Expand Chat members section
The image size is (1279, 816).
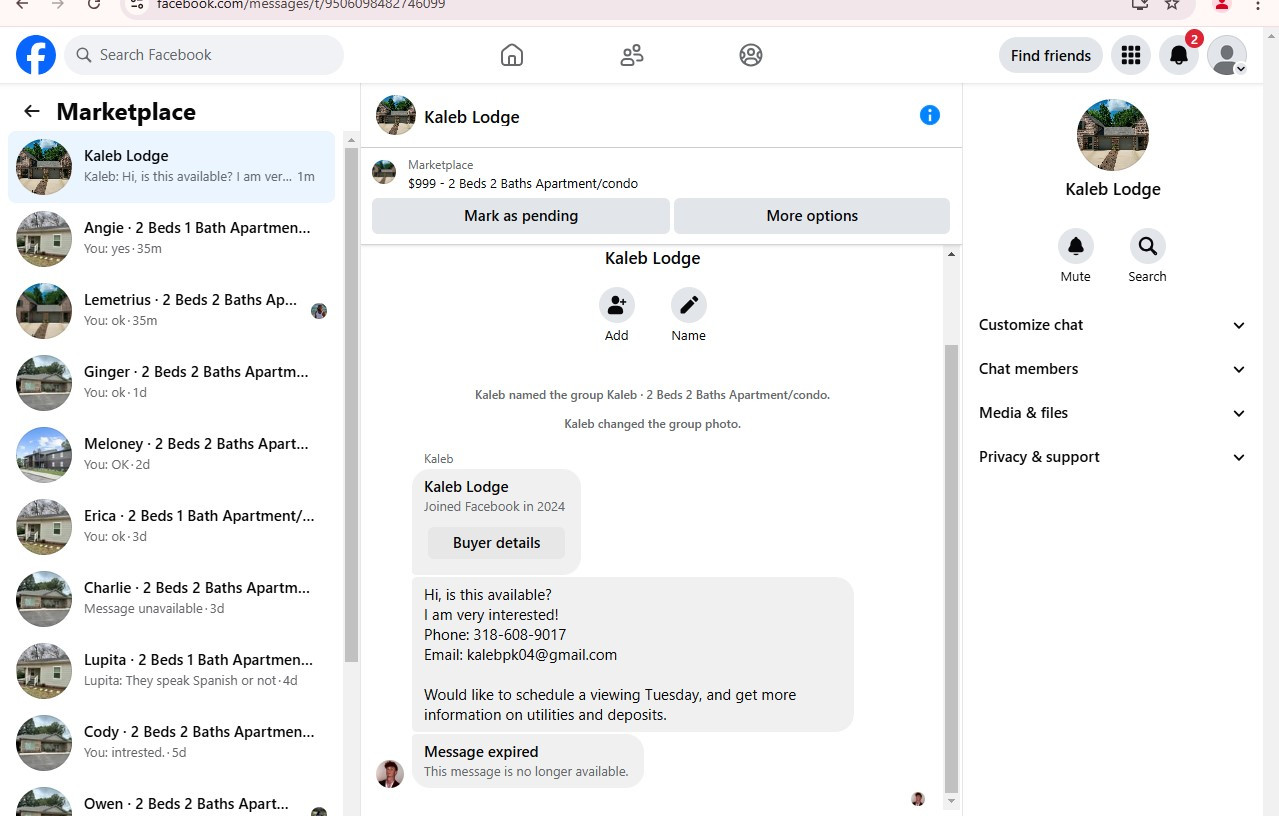point(1113,369)
